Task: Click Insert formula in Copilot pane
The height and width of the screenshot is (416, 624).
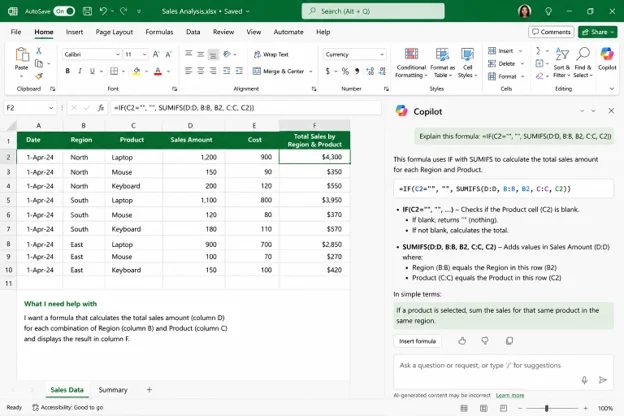Action: [x=417, y=341]
